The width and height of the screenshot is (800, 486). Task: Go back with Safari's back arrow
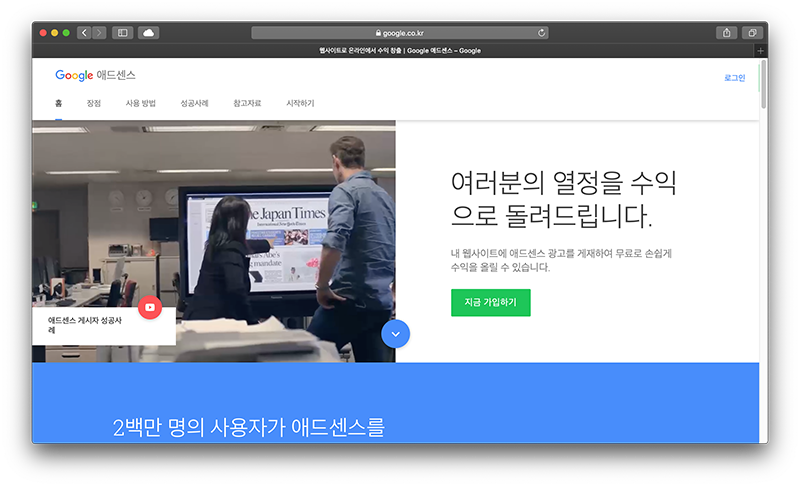click(84, 33)
